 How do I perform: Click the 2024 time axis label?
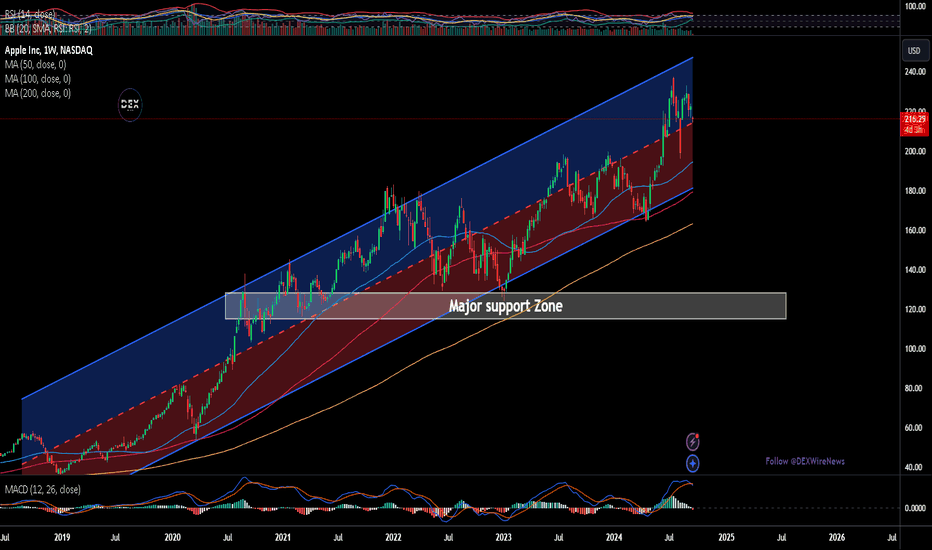614,538
